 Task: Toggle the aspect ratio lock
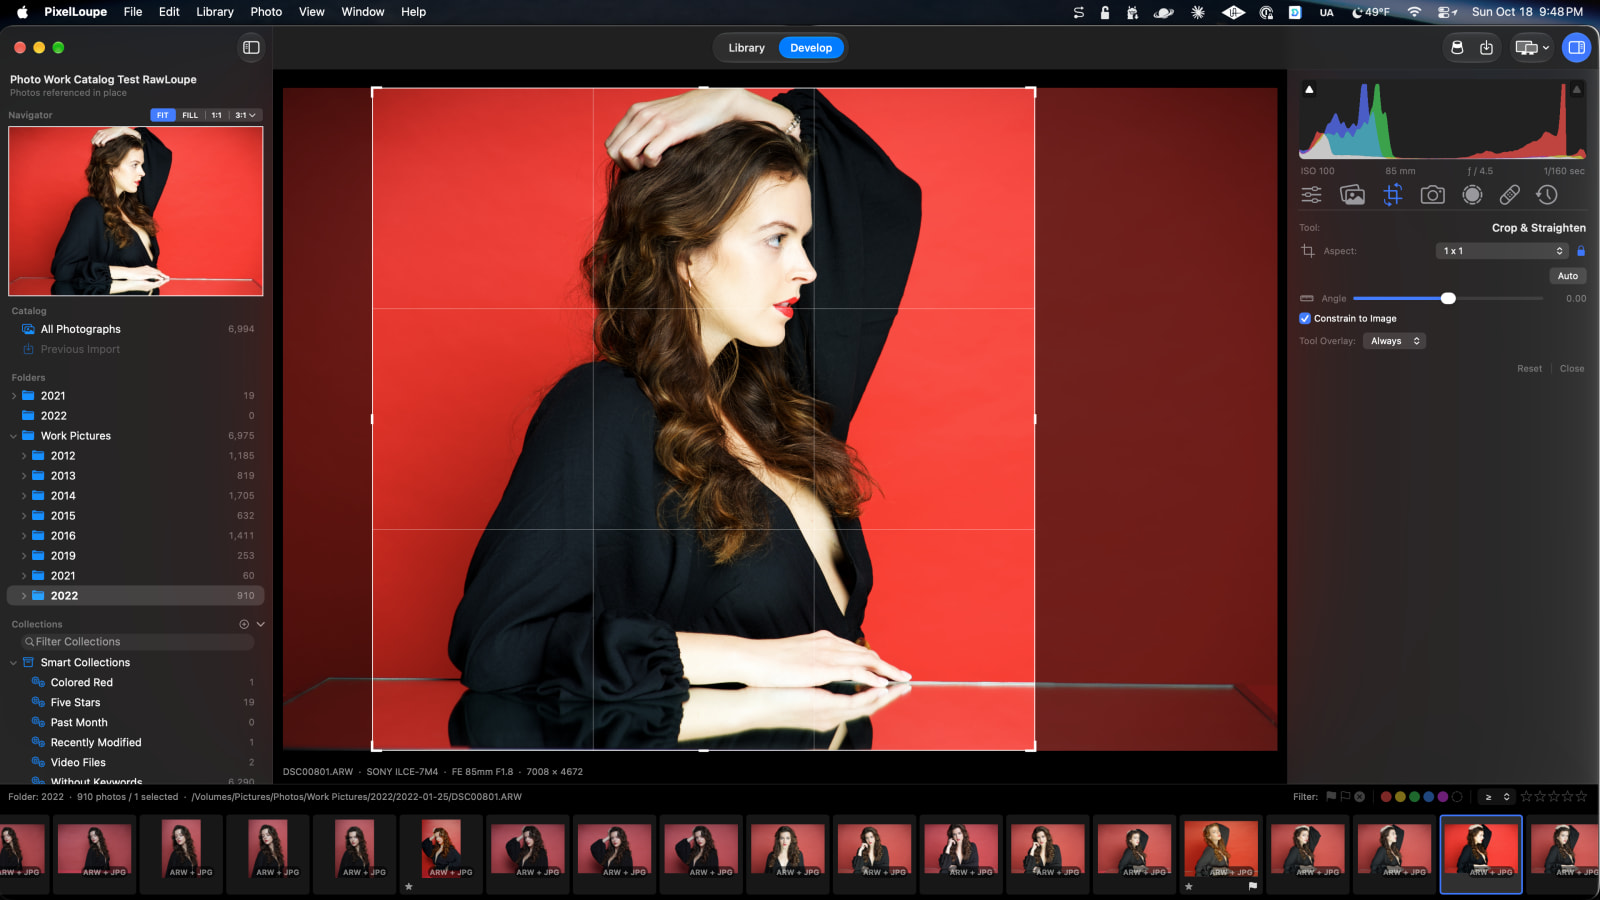(1581, 251)
